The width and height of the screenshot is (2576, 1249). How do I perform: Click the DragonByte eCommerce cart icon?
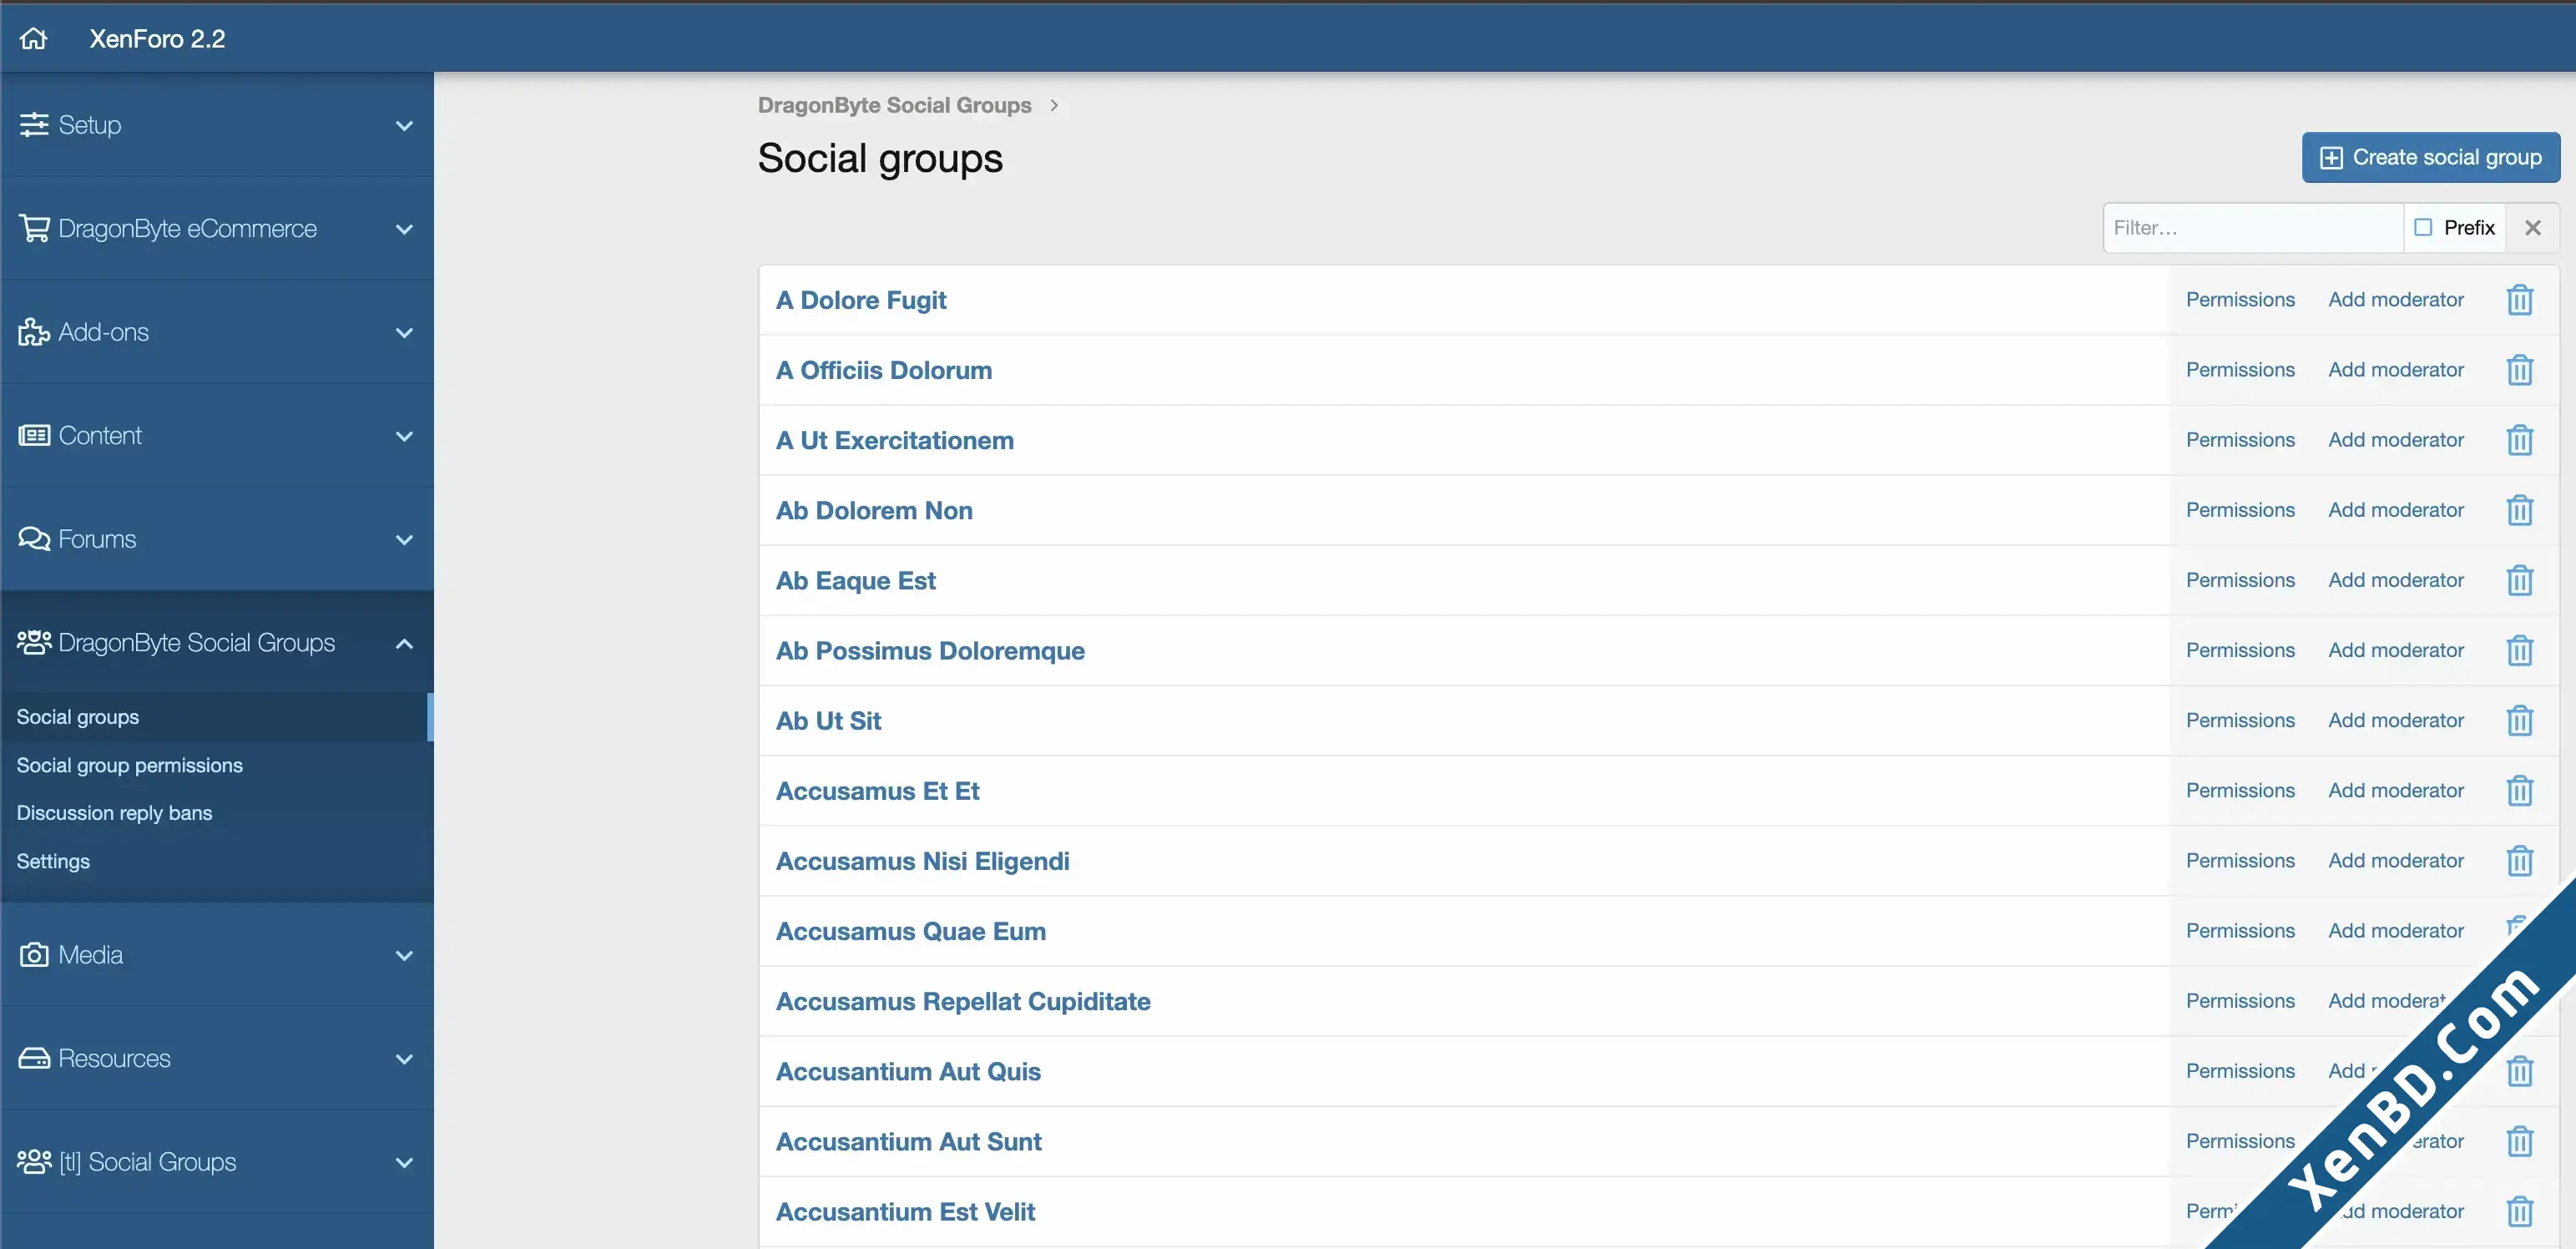34,229
